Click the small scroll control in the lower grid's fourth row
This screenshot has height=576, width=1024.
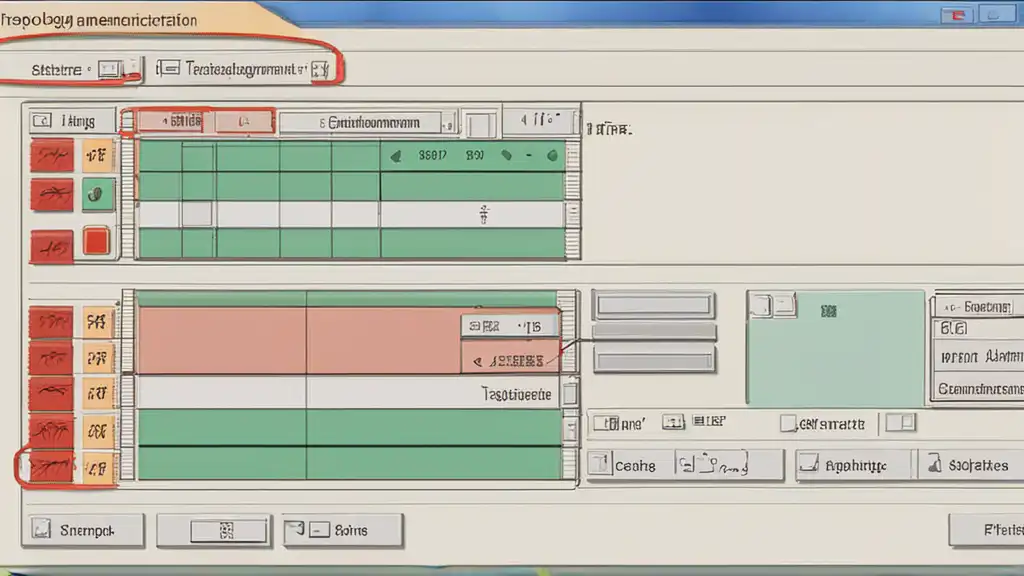click(x=570, y=429)
